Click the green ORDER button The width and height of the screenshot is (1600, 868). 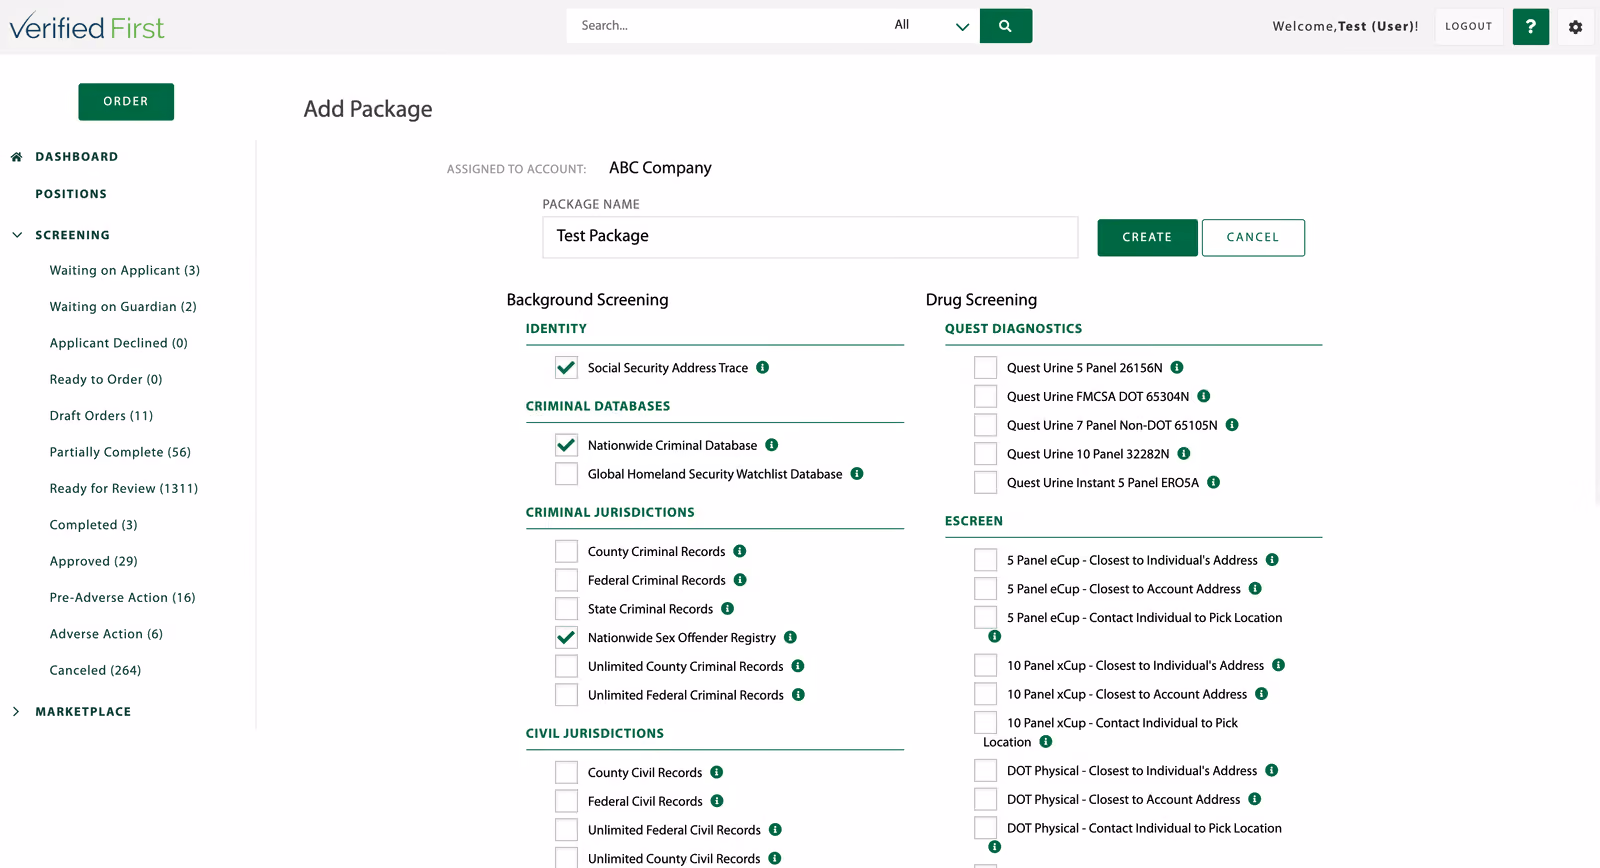click(126, 102)
